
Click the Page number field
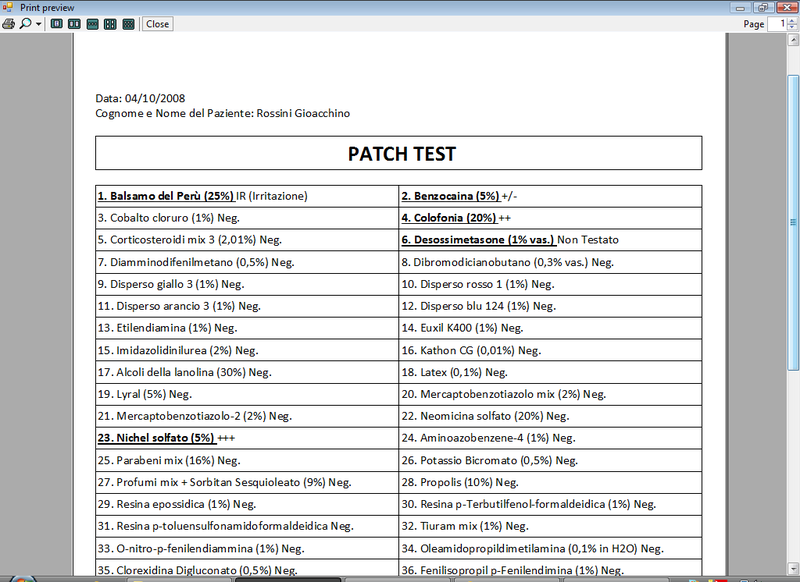tap(778, 24)
